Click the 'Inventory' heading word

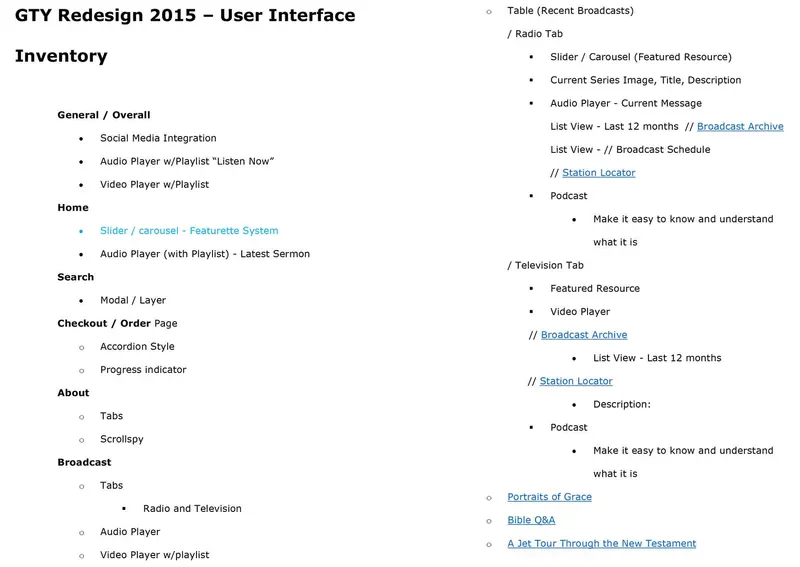[x=61, y=56]
